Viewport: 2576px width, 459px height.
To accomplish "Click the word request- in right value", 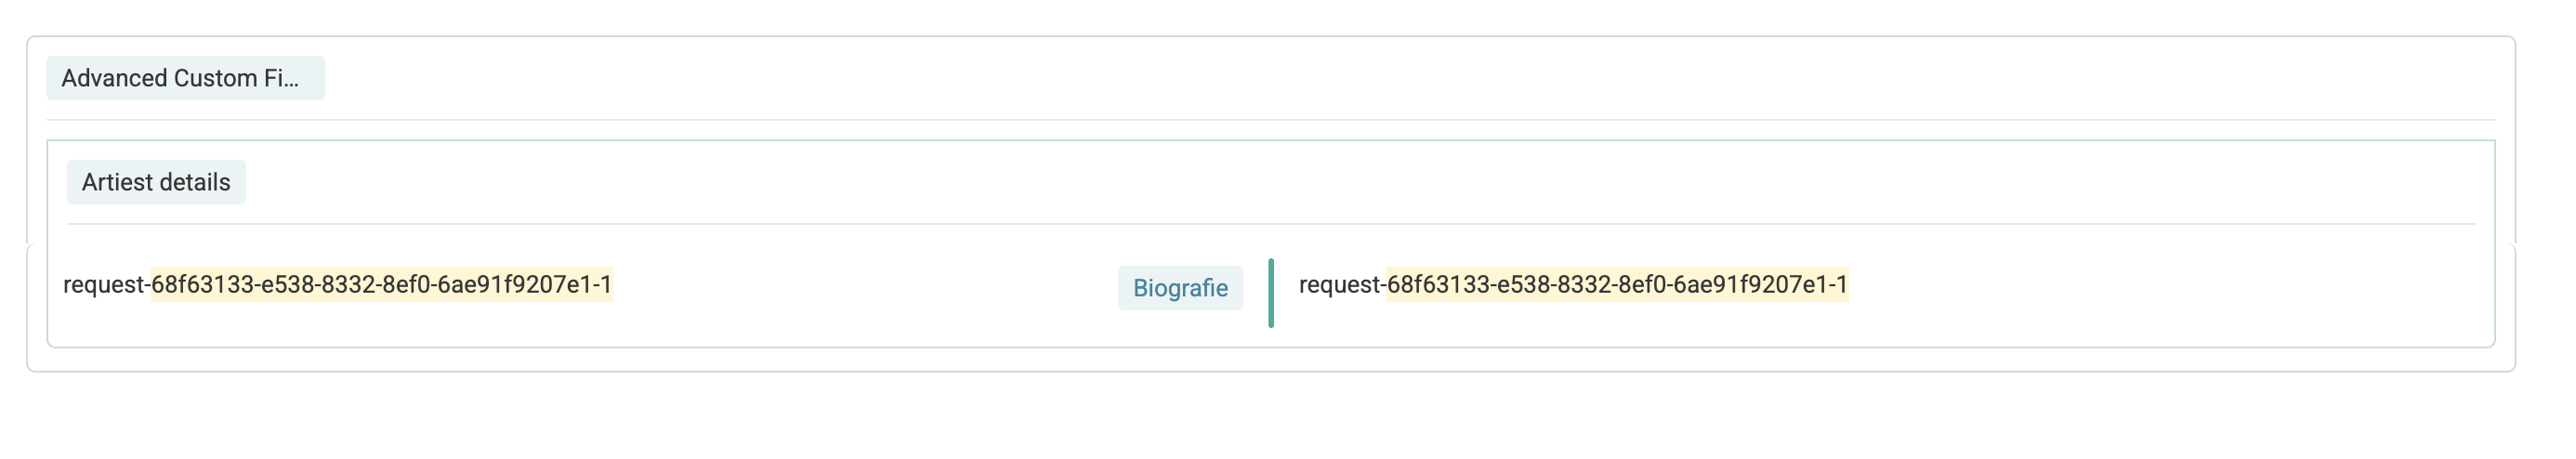I will click(1342, 285).
